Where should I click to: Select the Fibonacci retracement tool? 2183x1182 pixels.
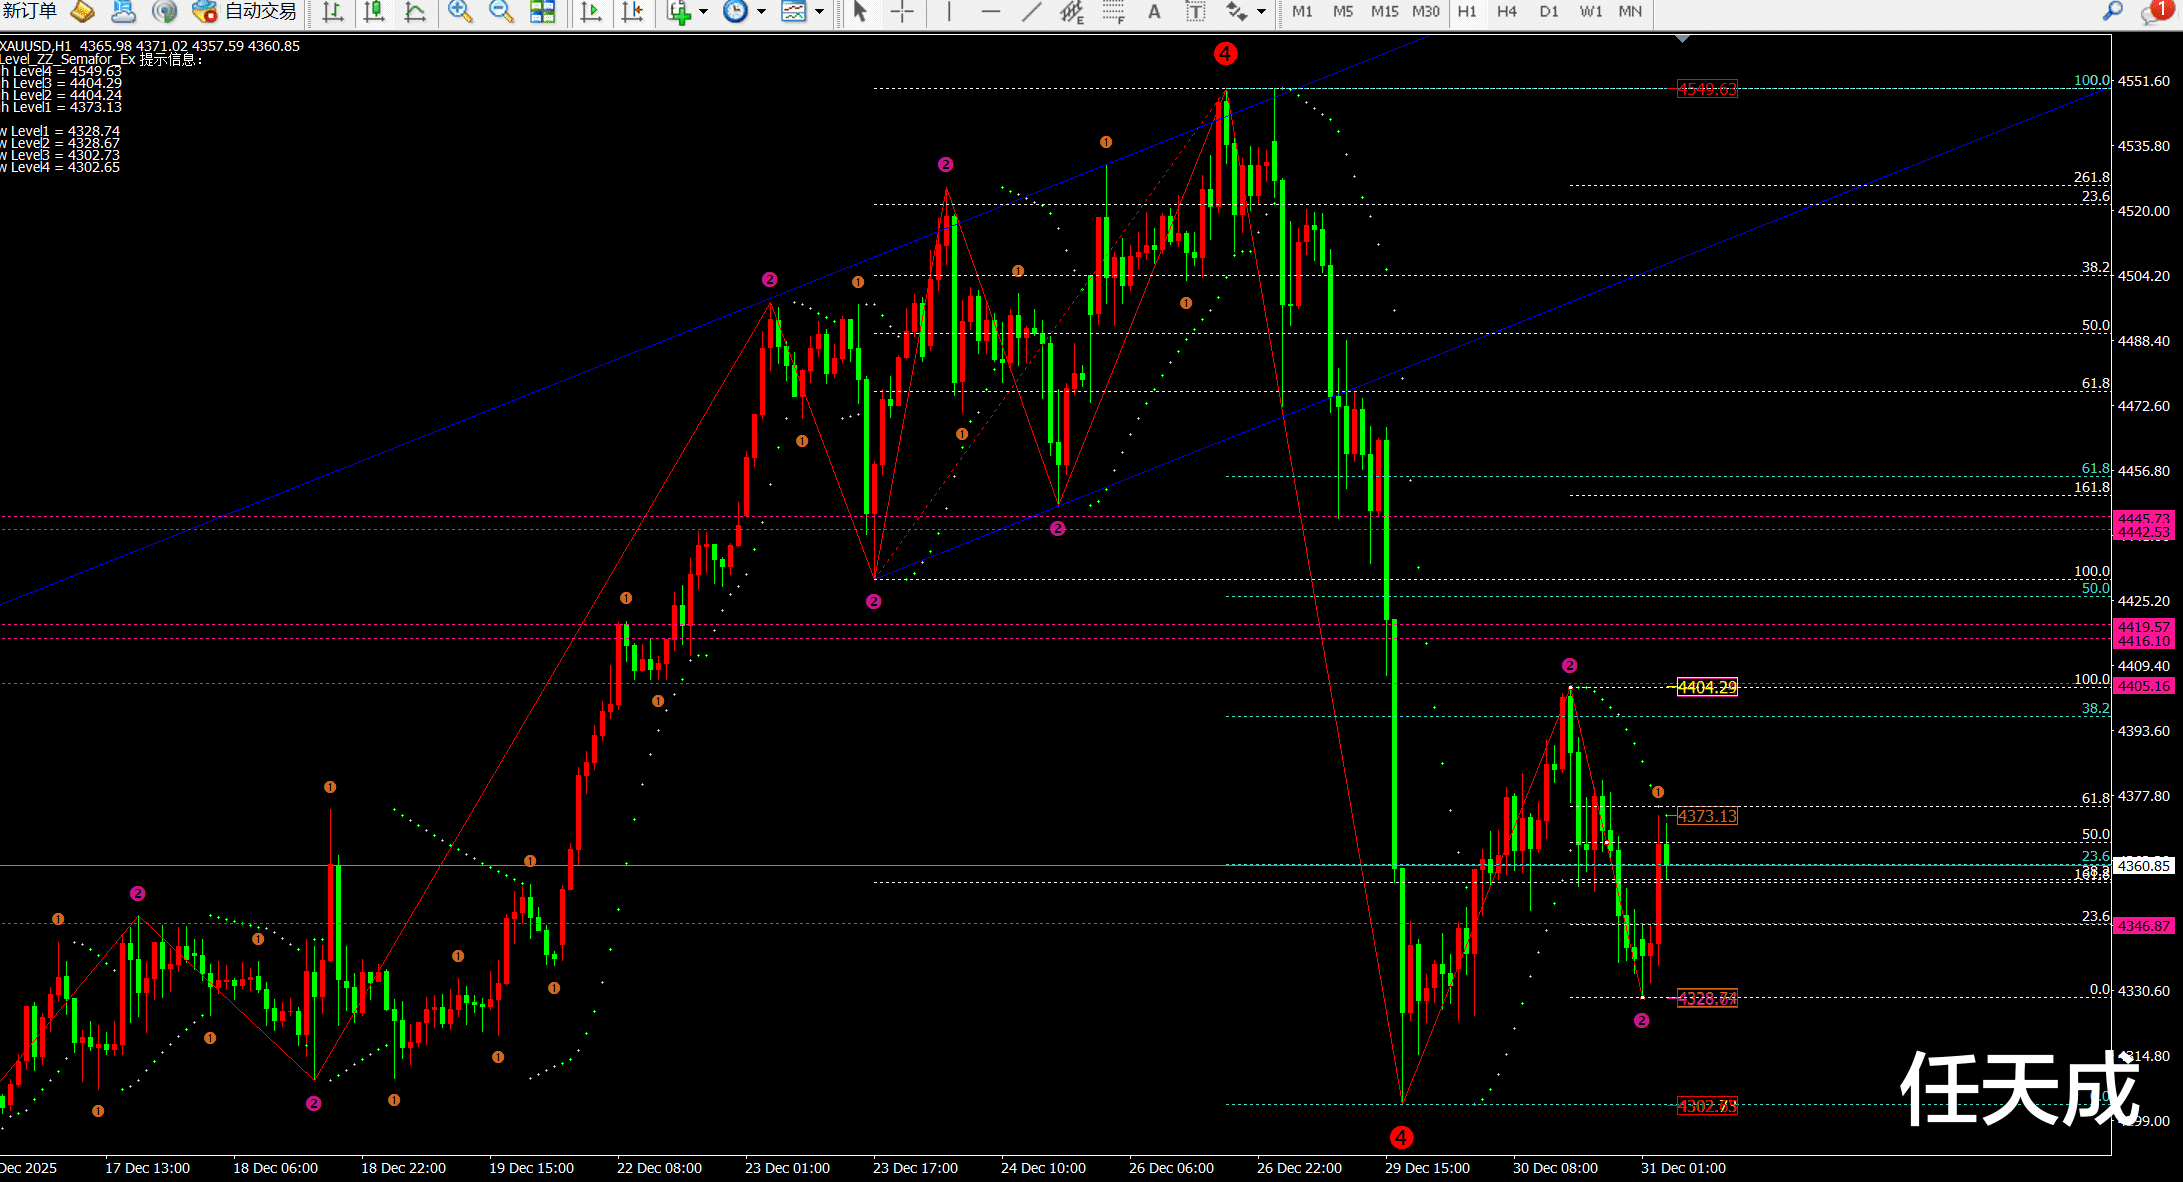(1113, 12)
